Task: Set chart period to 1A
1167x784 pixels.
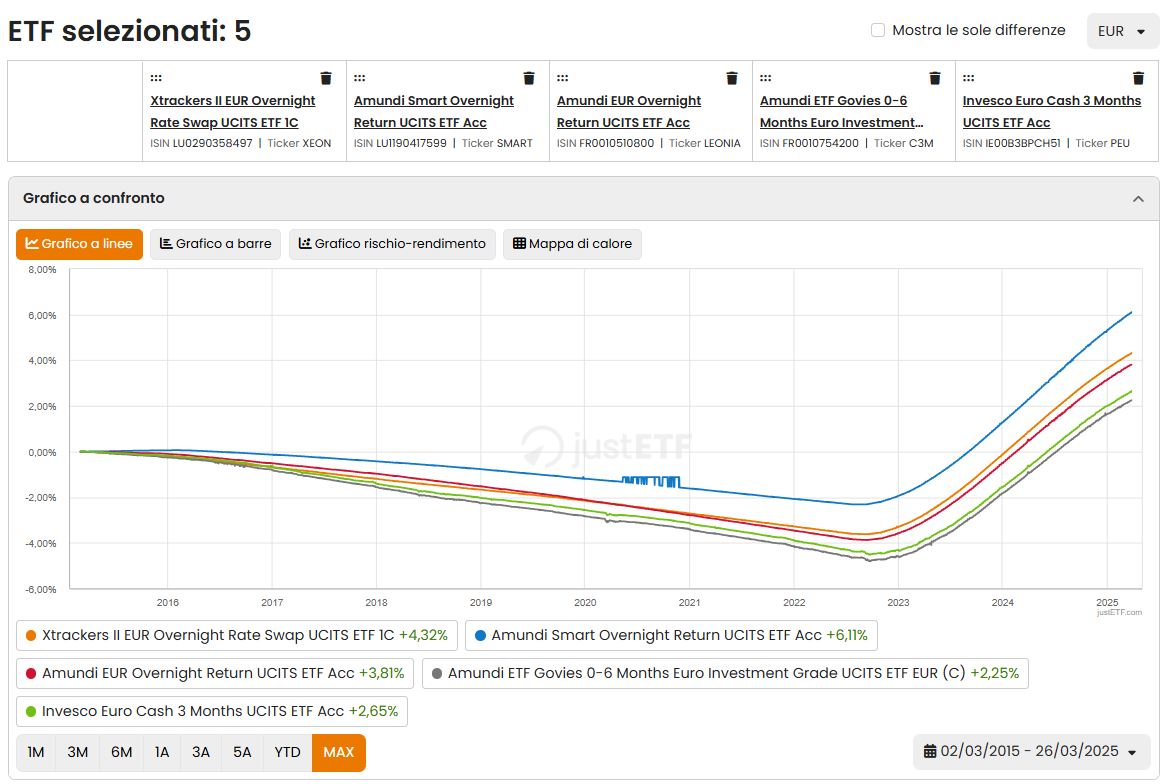Action: (162, 753)
